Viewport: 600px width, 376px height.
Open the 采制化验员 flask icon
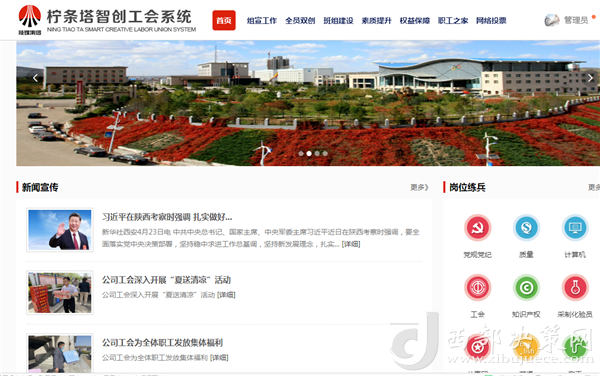click(x=575, y=287)
